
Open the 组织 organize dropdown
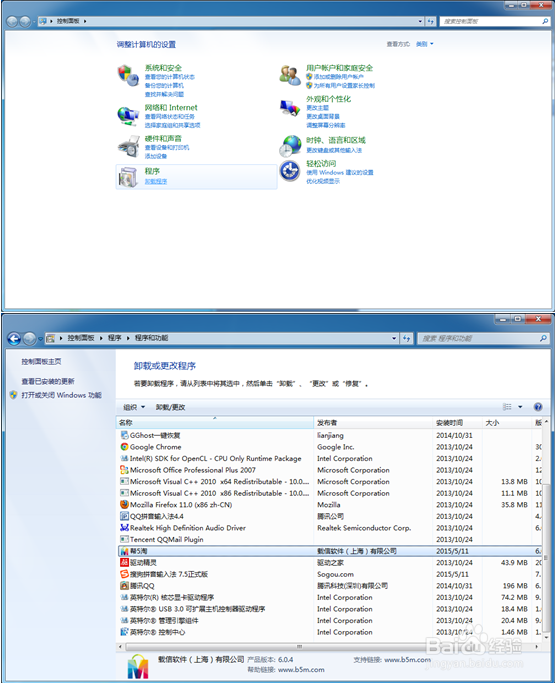134,407
